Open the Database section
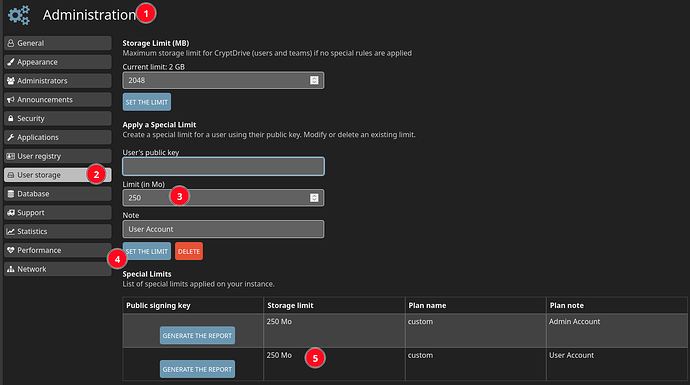This screenshot has width=690, height=385. (x=58, y=194)
